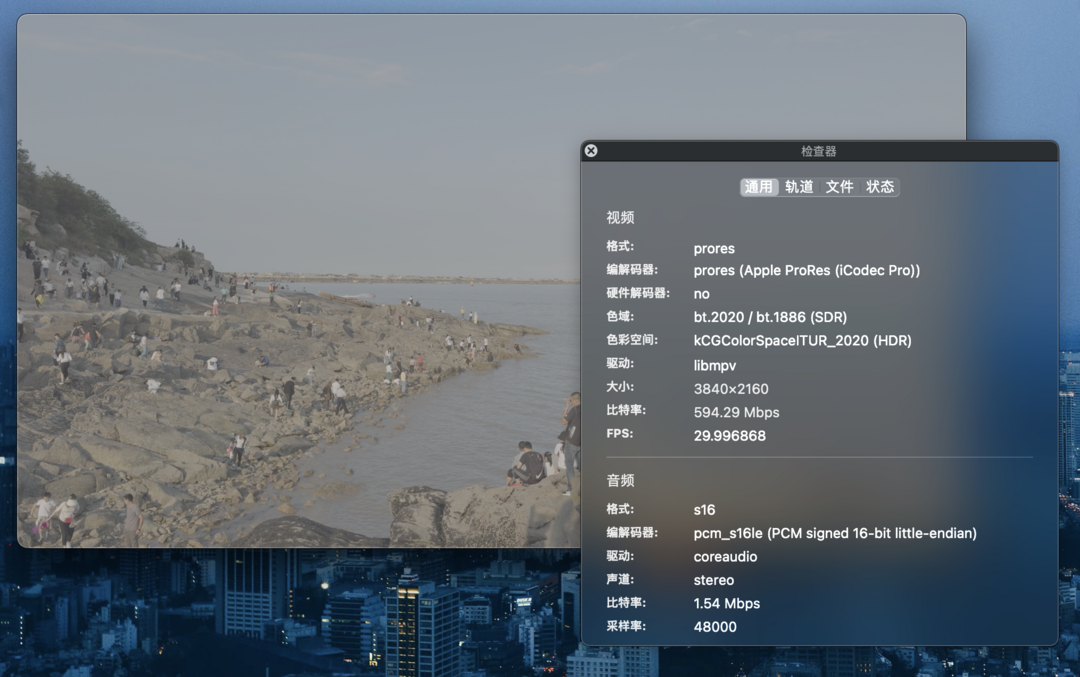
Task: Click the FPS value 29.996868
Action: pyautogui.click(x=730, y=436)
